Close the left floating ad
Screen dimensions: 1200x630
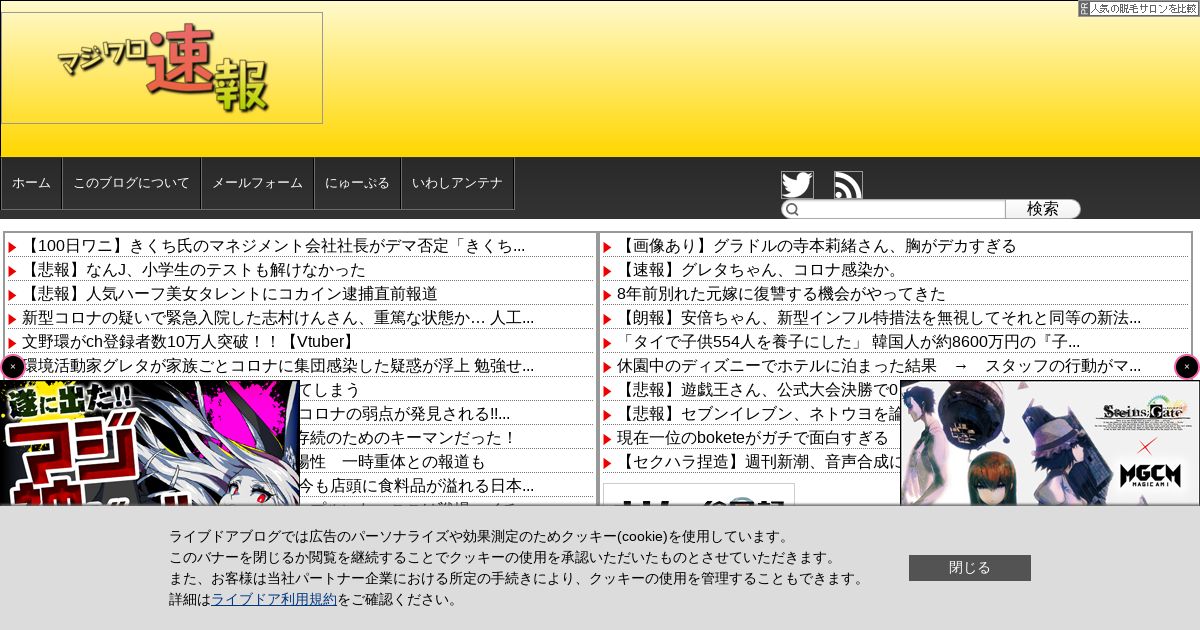tap(13, 367)
